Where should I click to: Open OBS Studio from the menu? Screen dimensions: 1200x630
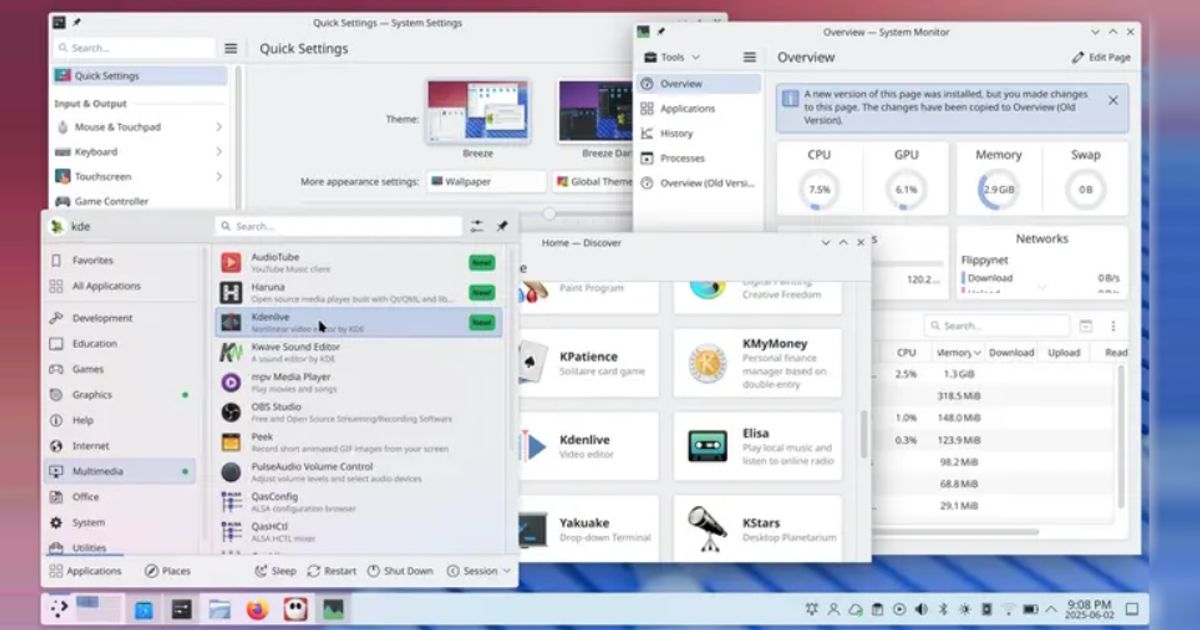tap(359, 412)
